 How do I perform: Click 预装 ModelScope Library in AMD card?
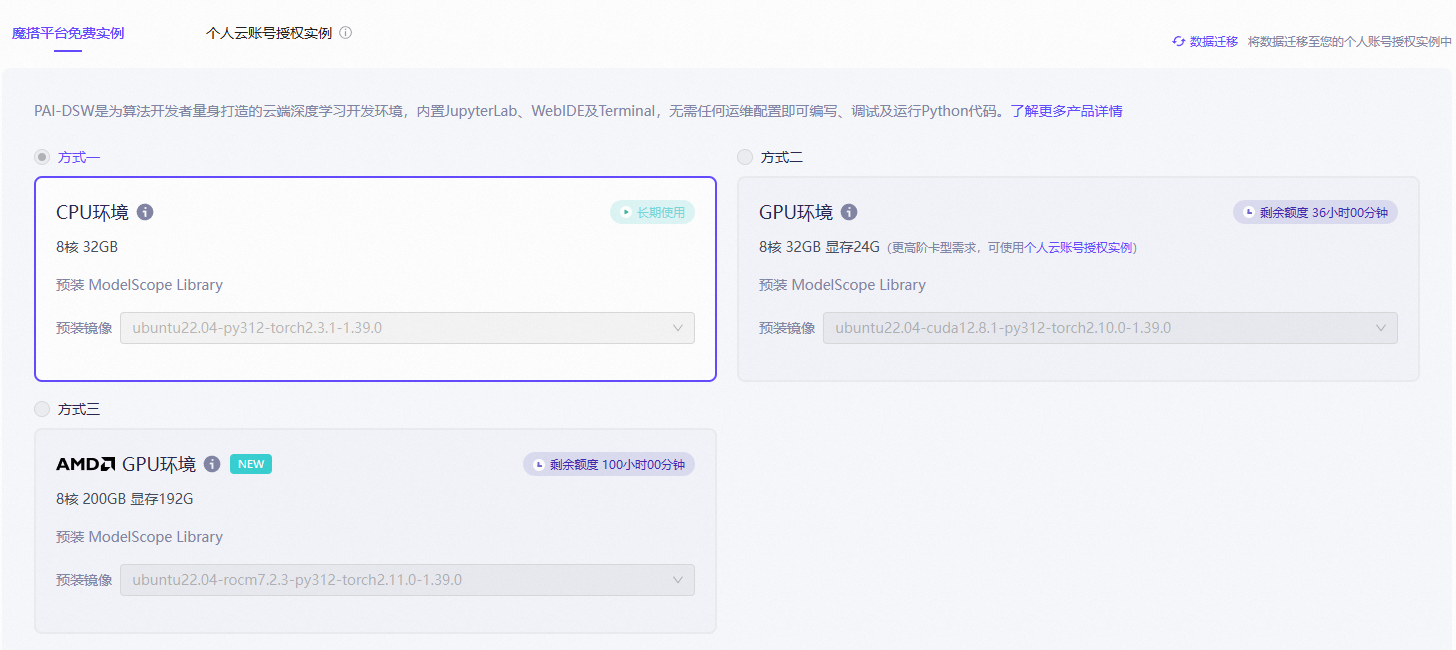click(139, 537)
